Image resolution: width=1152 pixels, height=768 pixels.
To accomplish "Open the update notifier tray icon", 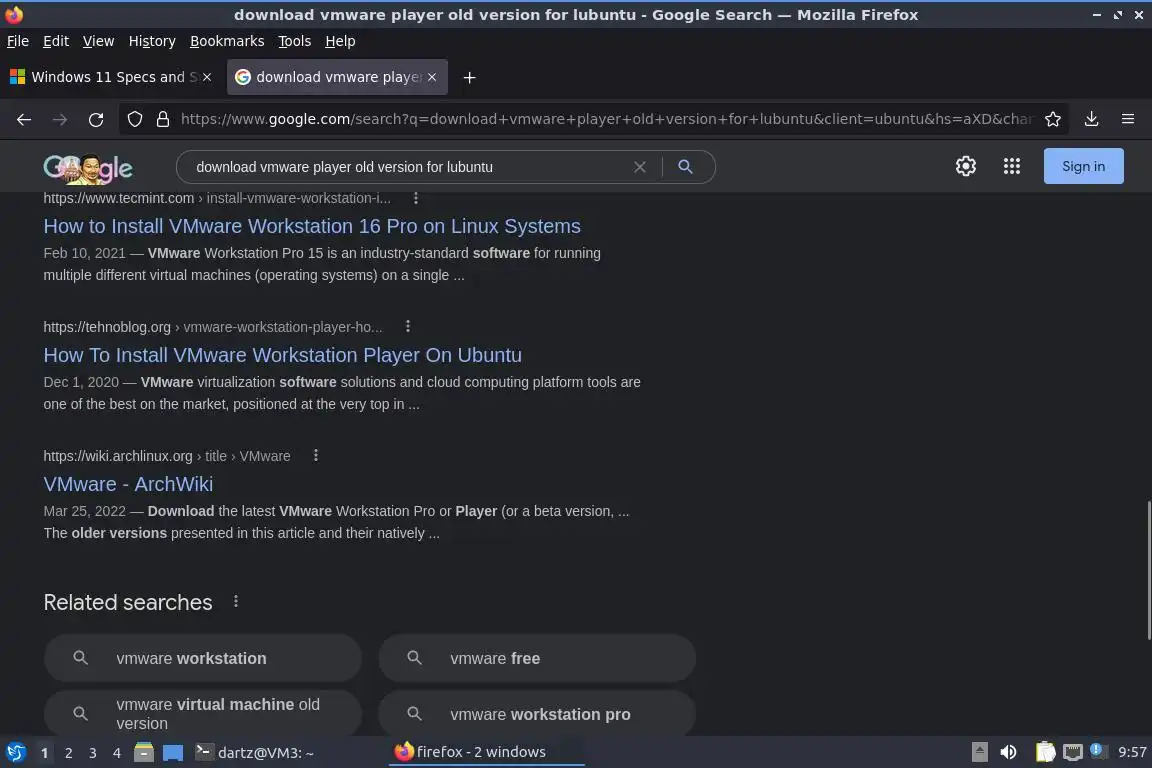I will 1096,750.
